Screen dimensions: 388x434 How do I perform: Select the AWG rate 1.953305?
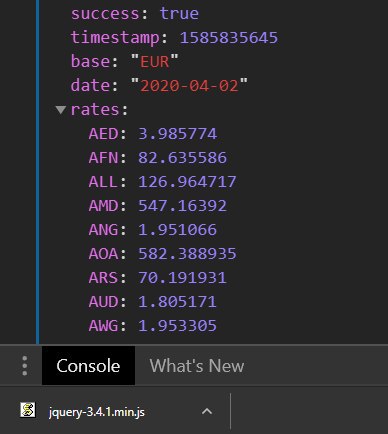point(178,326)
